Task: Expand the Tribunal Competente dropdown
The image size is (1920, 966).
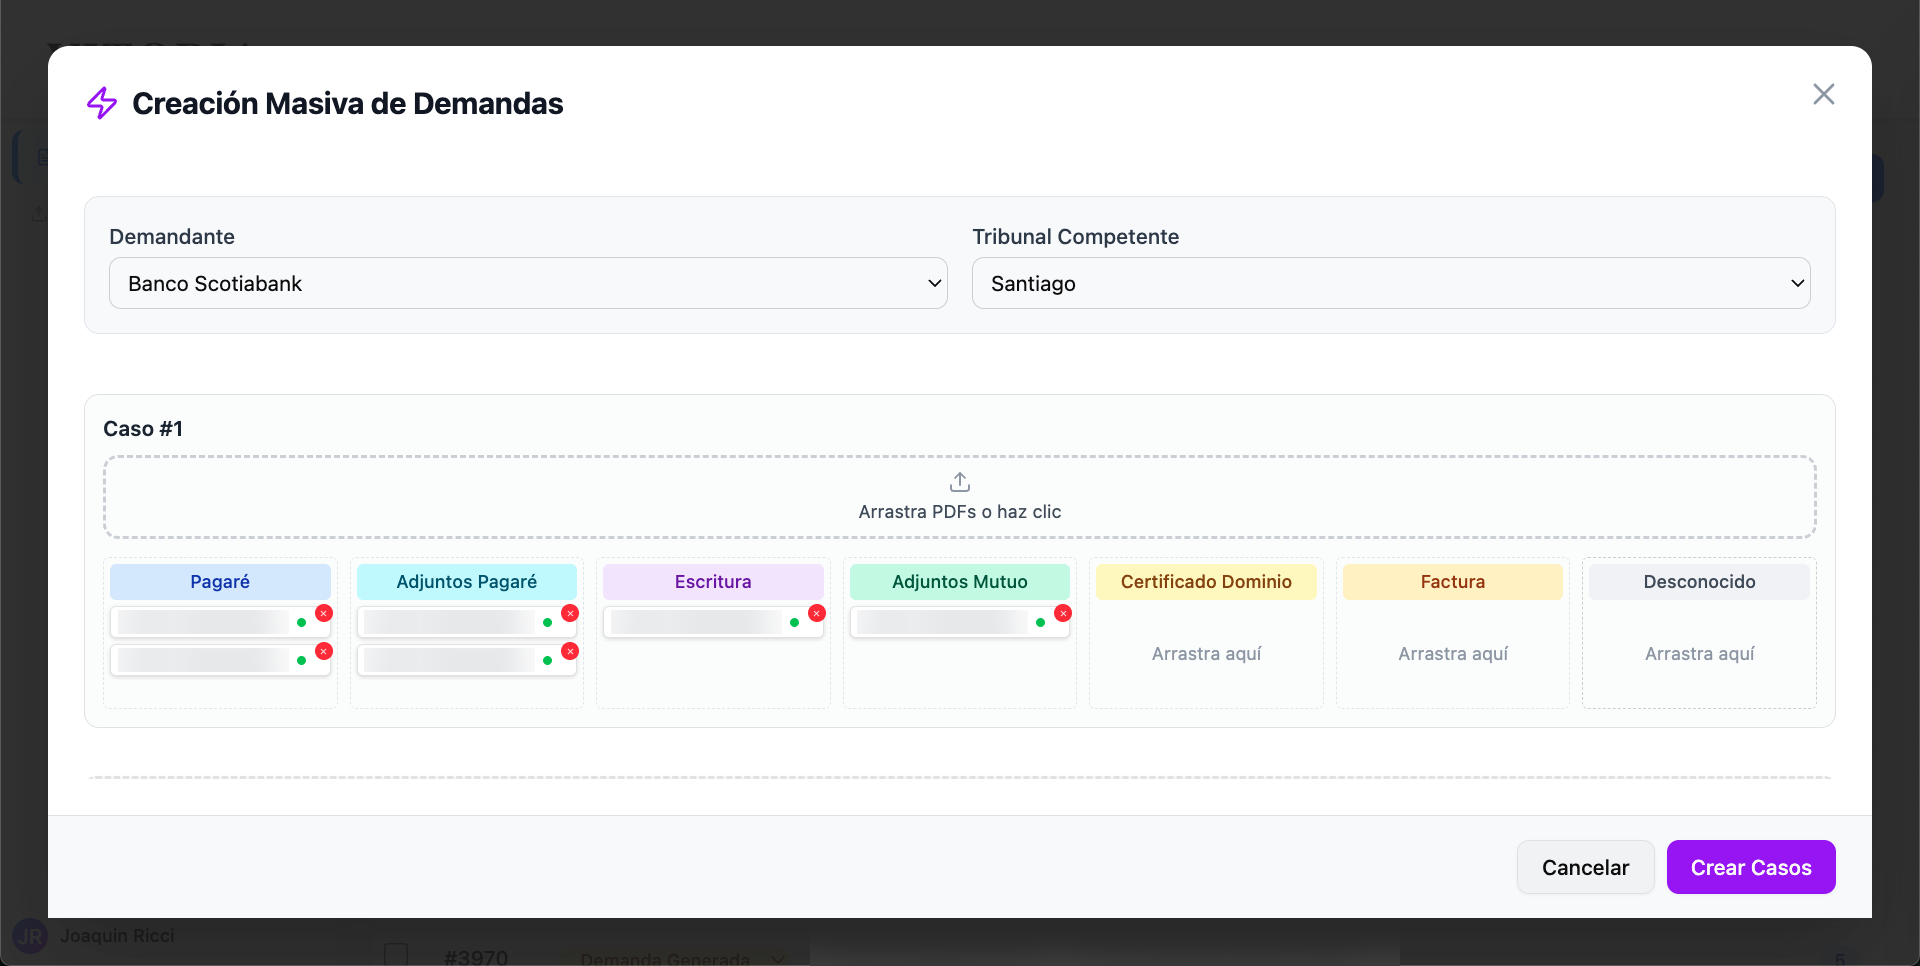Action: [x=1391, y=283]
